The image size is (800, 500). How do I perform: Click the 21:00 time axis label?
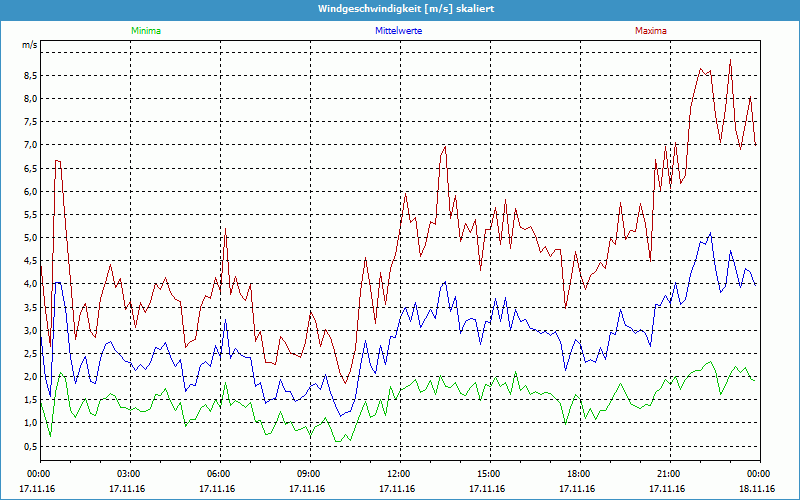[670, 474]
